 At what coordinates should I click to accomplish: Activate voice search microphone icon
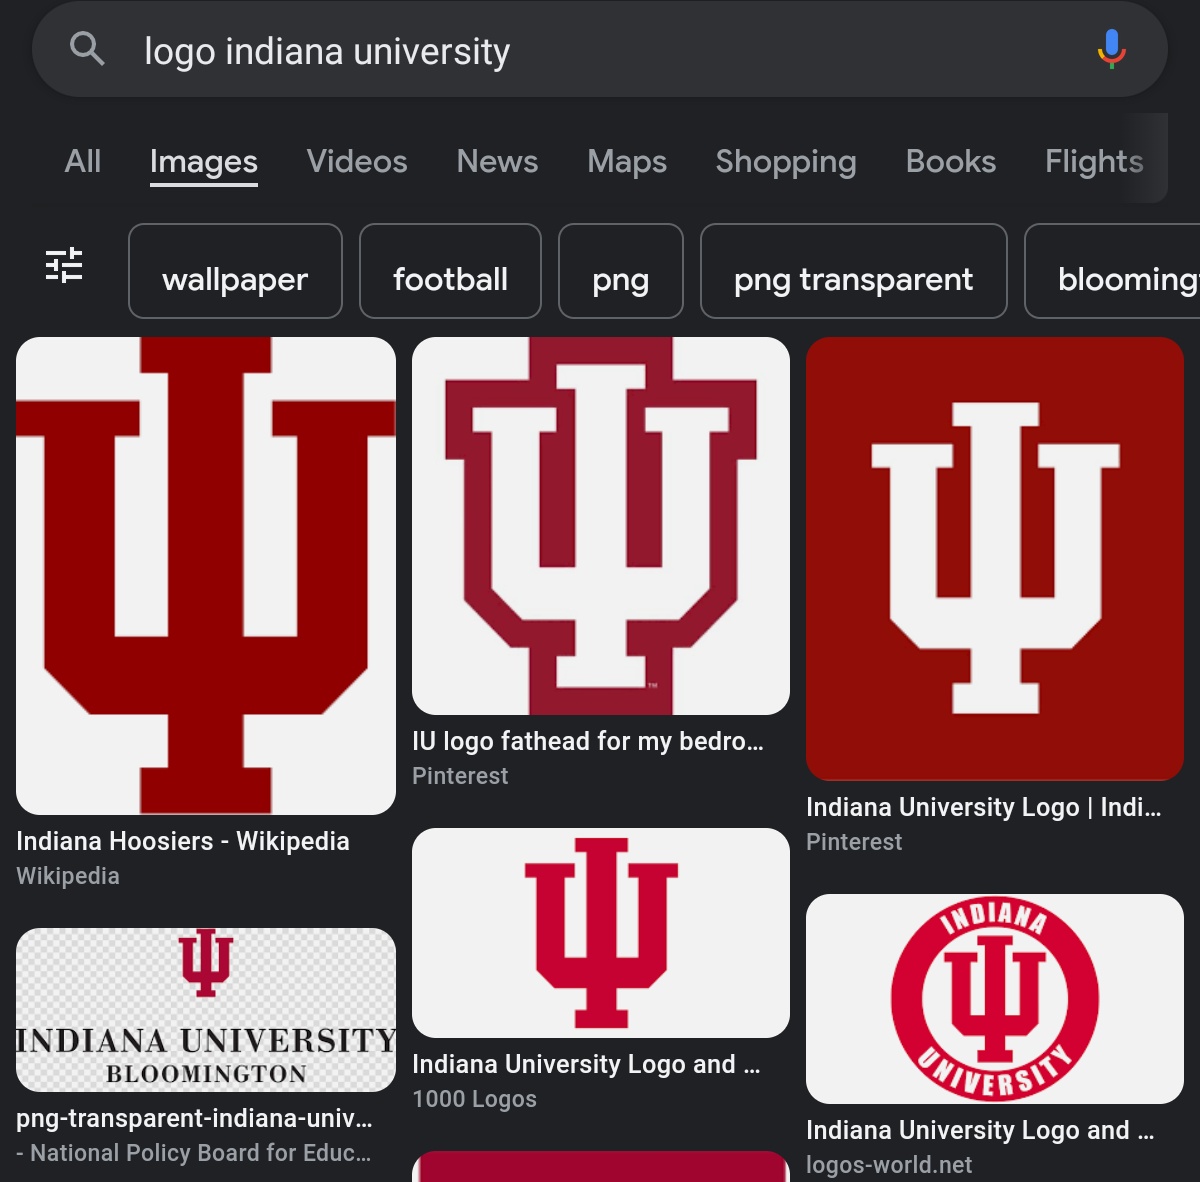click(x=1111, y=48)
